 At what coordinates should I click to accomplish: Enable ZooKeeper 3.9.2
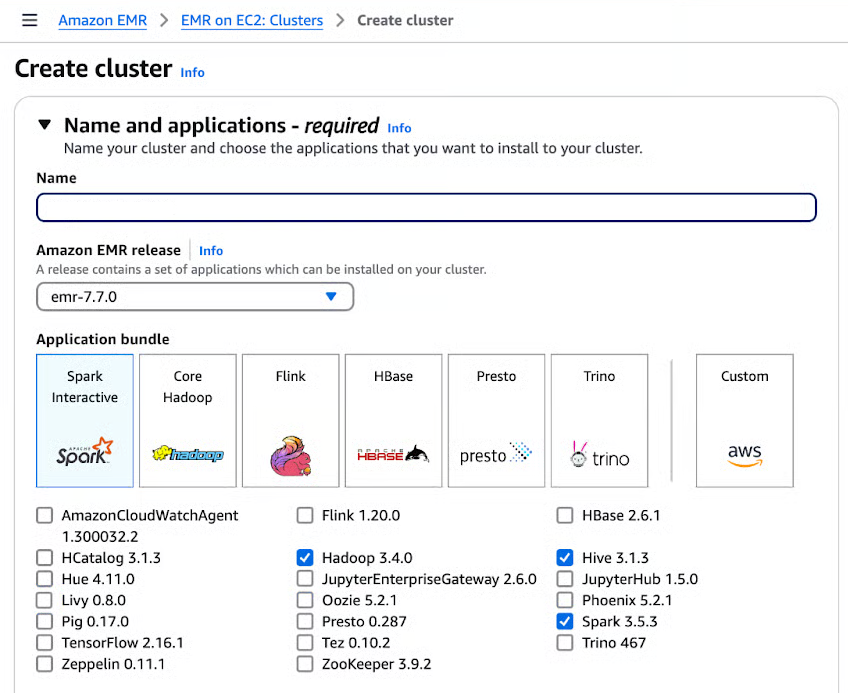305,664
